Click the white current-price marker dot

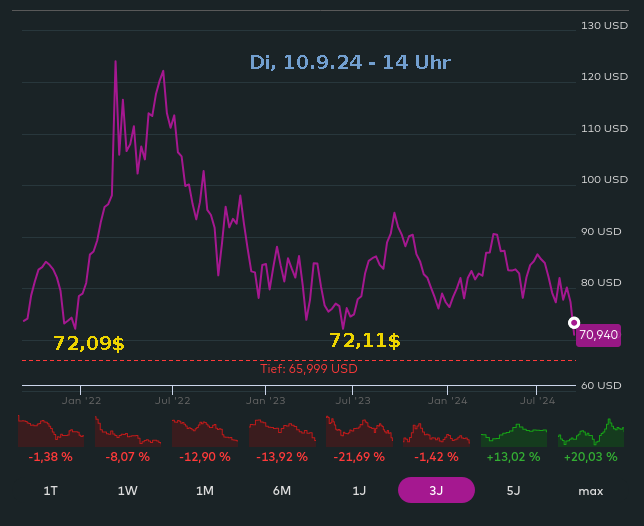[x=574, y=323]
